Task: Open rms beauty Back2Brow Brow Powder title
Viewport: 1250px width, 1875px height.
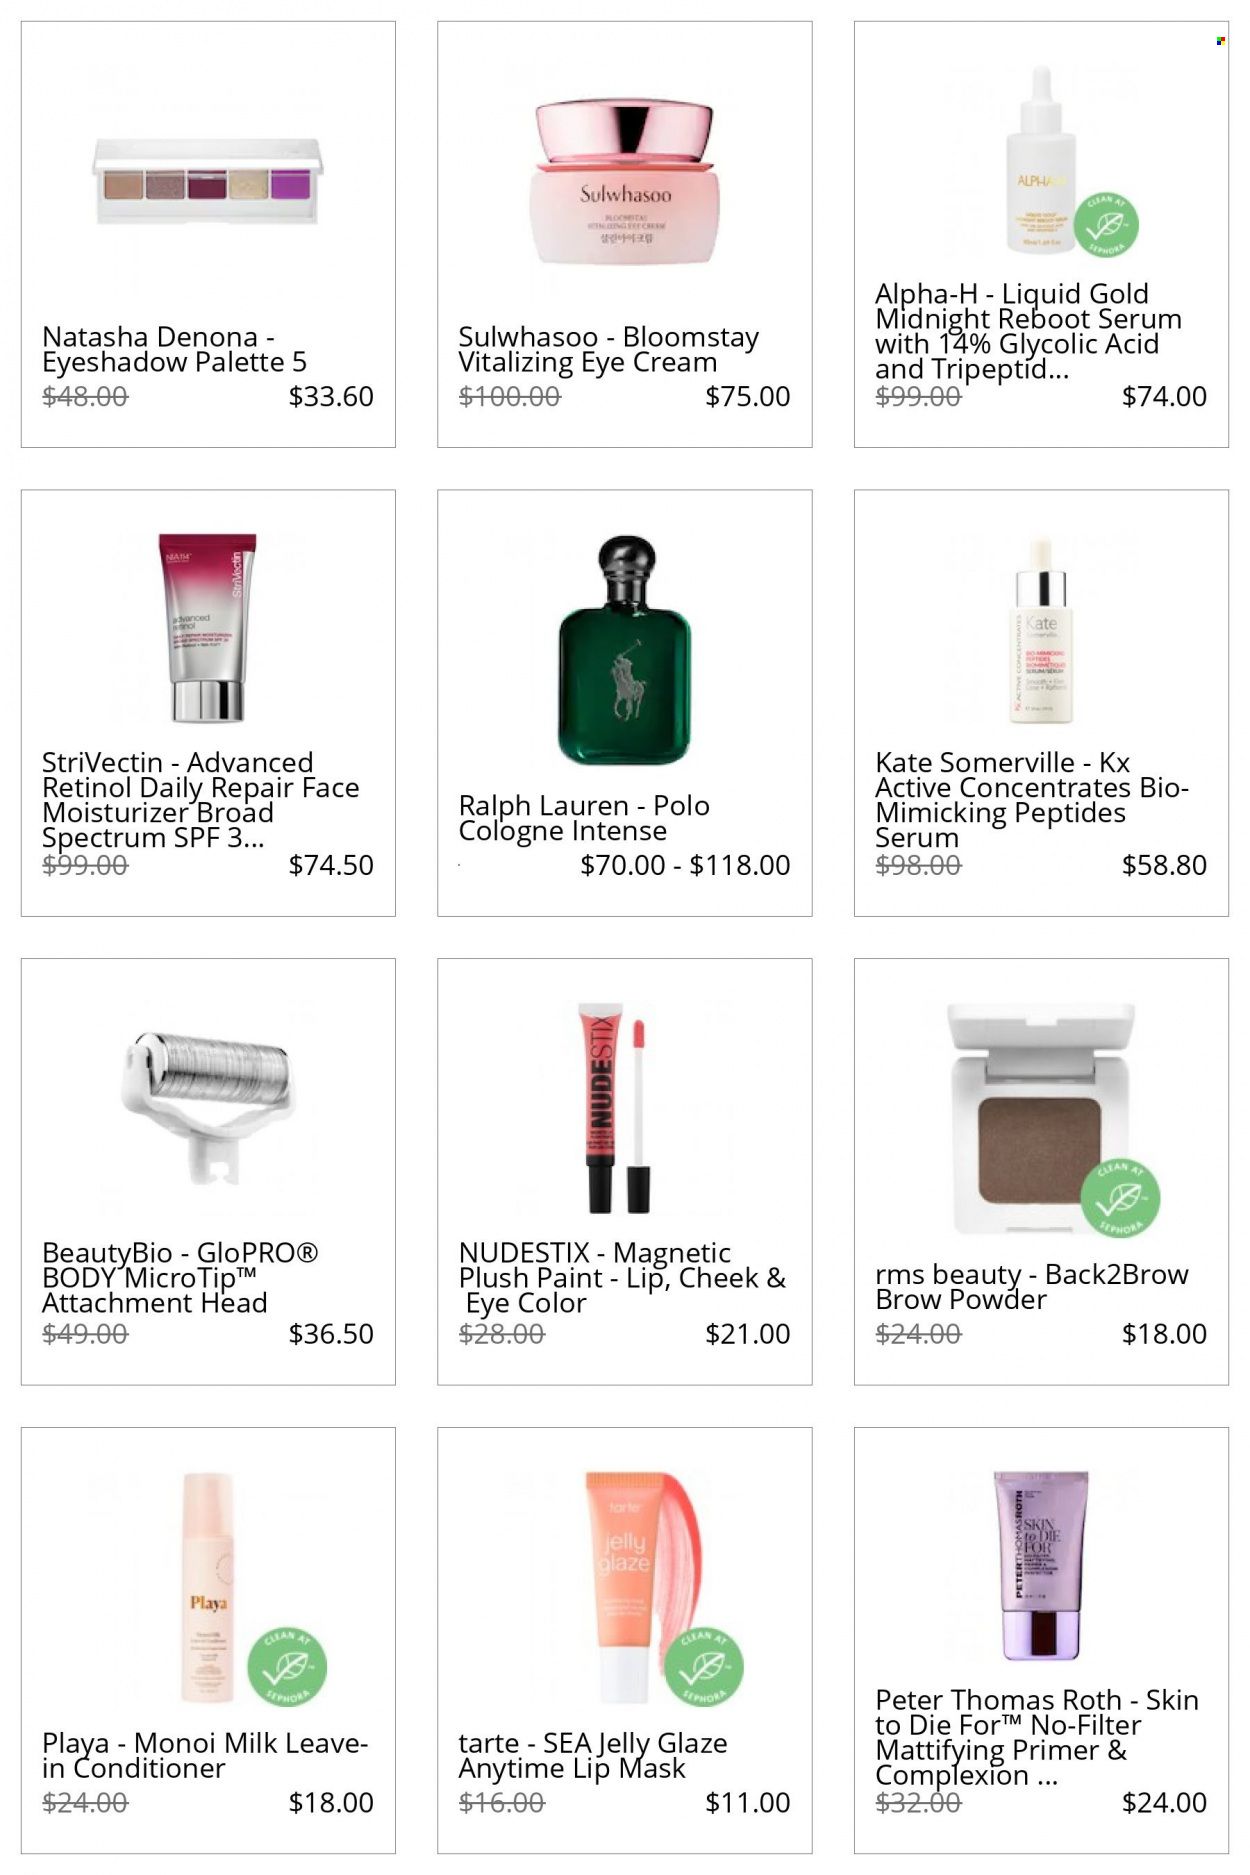Action: coord(1031,1287)
